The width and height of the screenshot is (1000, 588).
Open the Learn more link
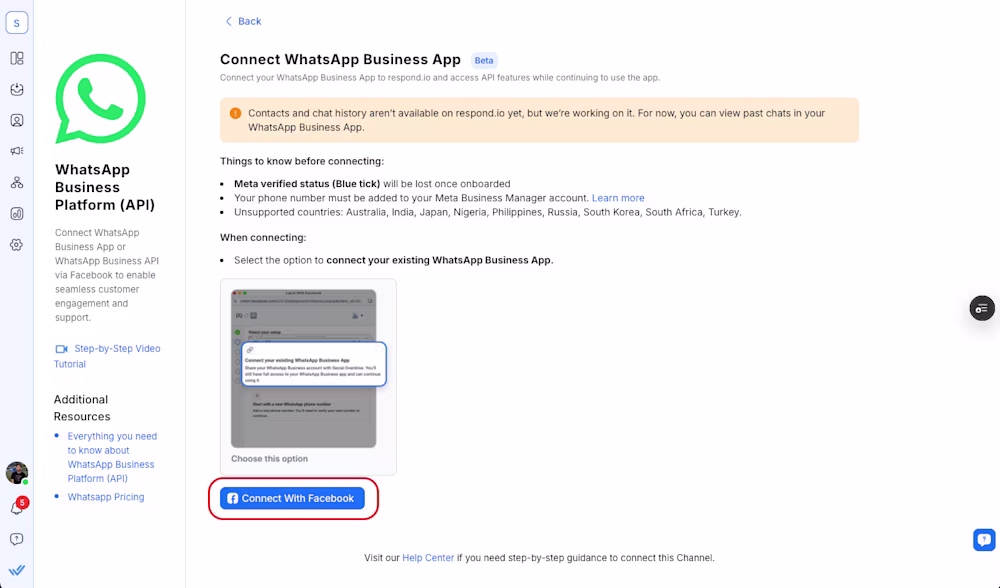coord(618,198)
